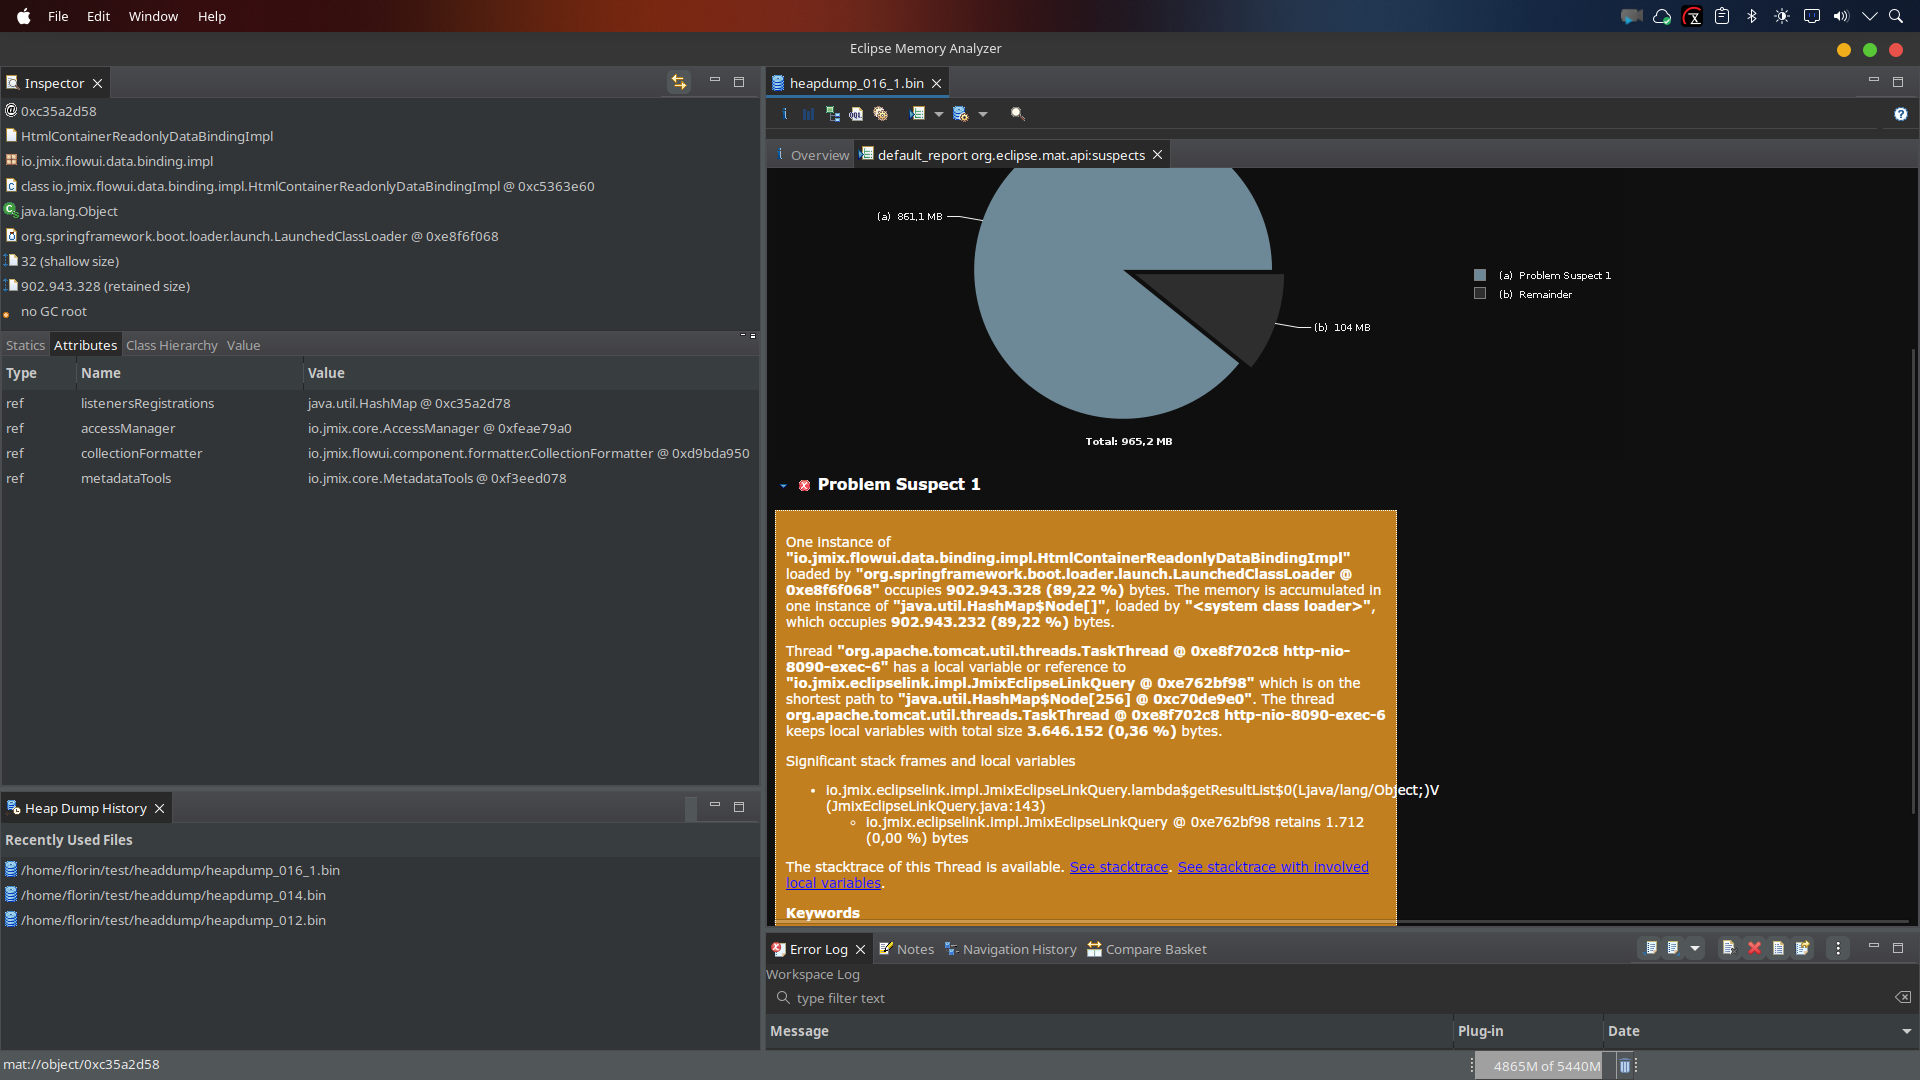Screen dimensions: 1920x1080
Task: Click the Clear Log Viewer icon
Action: (1729, 948)
